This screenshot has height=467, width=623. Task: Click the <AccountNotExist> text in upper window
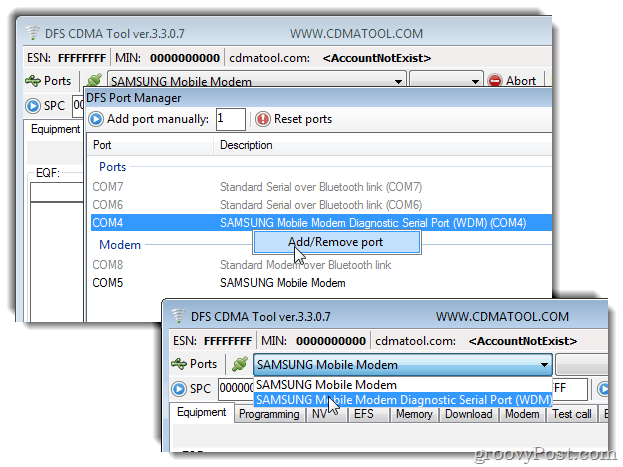coord(377,58)
